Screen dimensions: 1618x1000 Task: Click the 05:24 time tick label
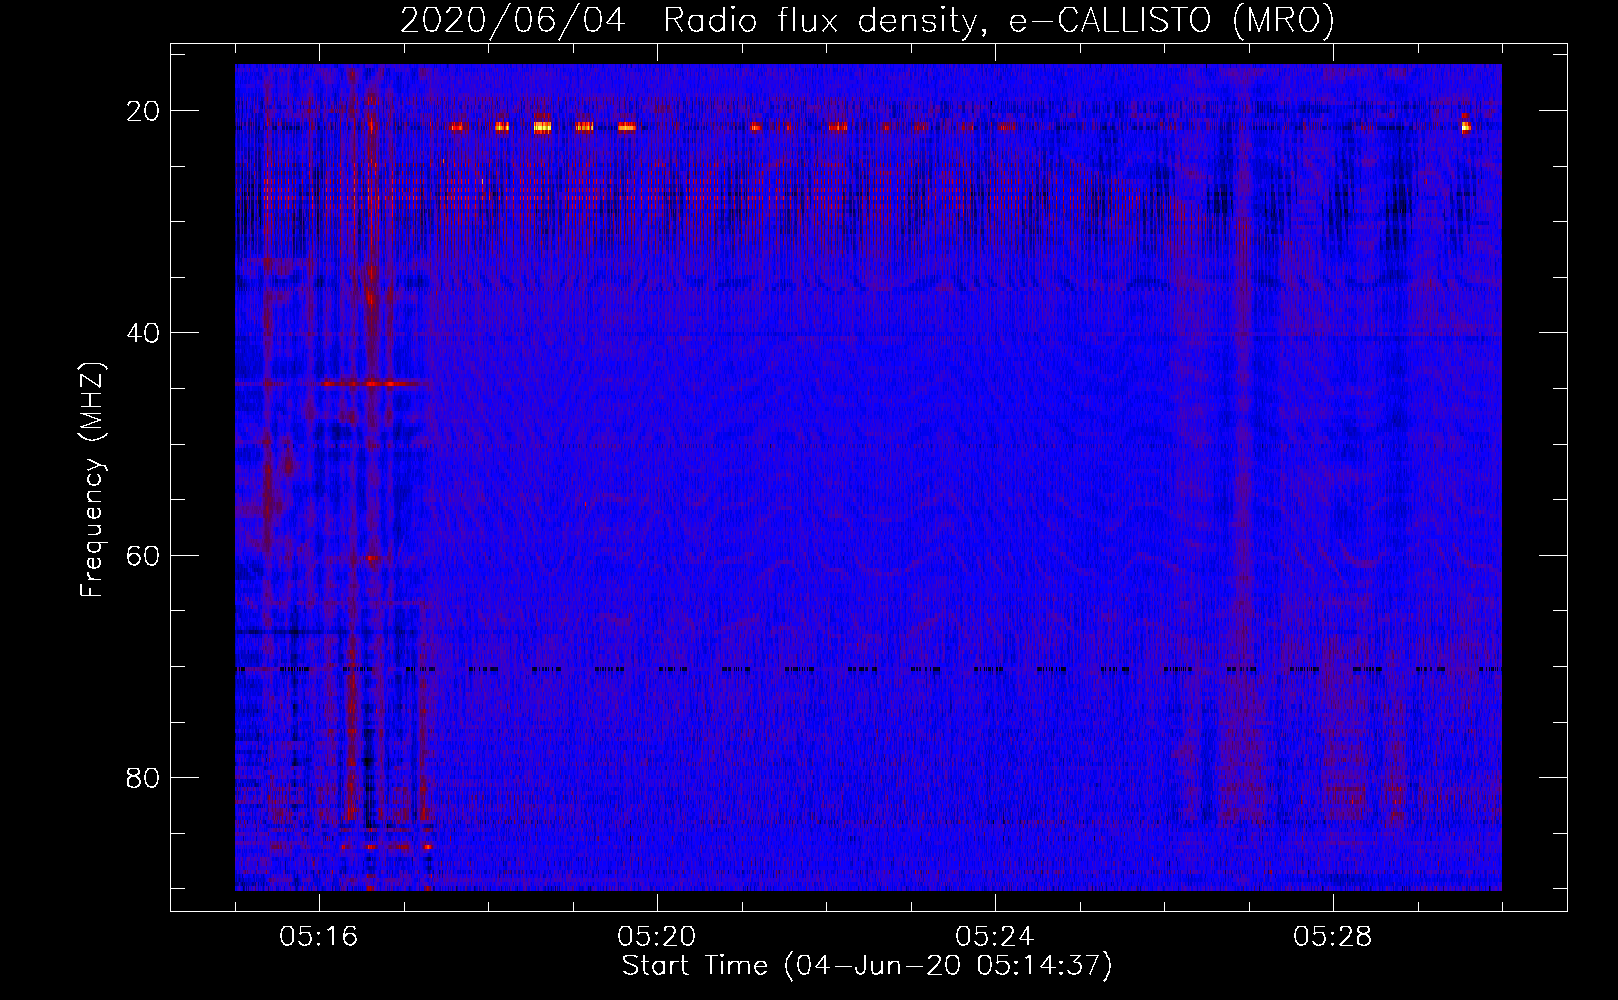(x=995, y=937)
